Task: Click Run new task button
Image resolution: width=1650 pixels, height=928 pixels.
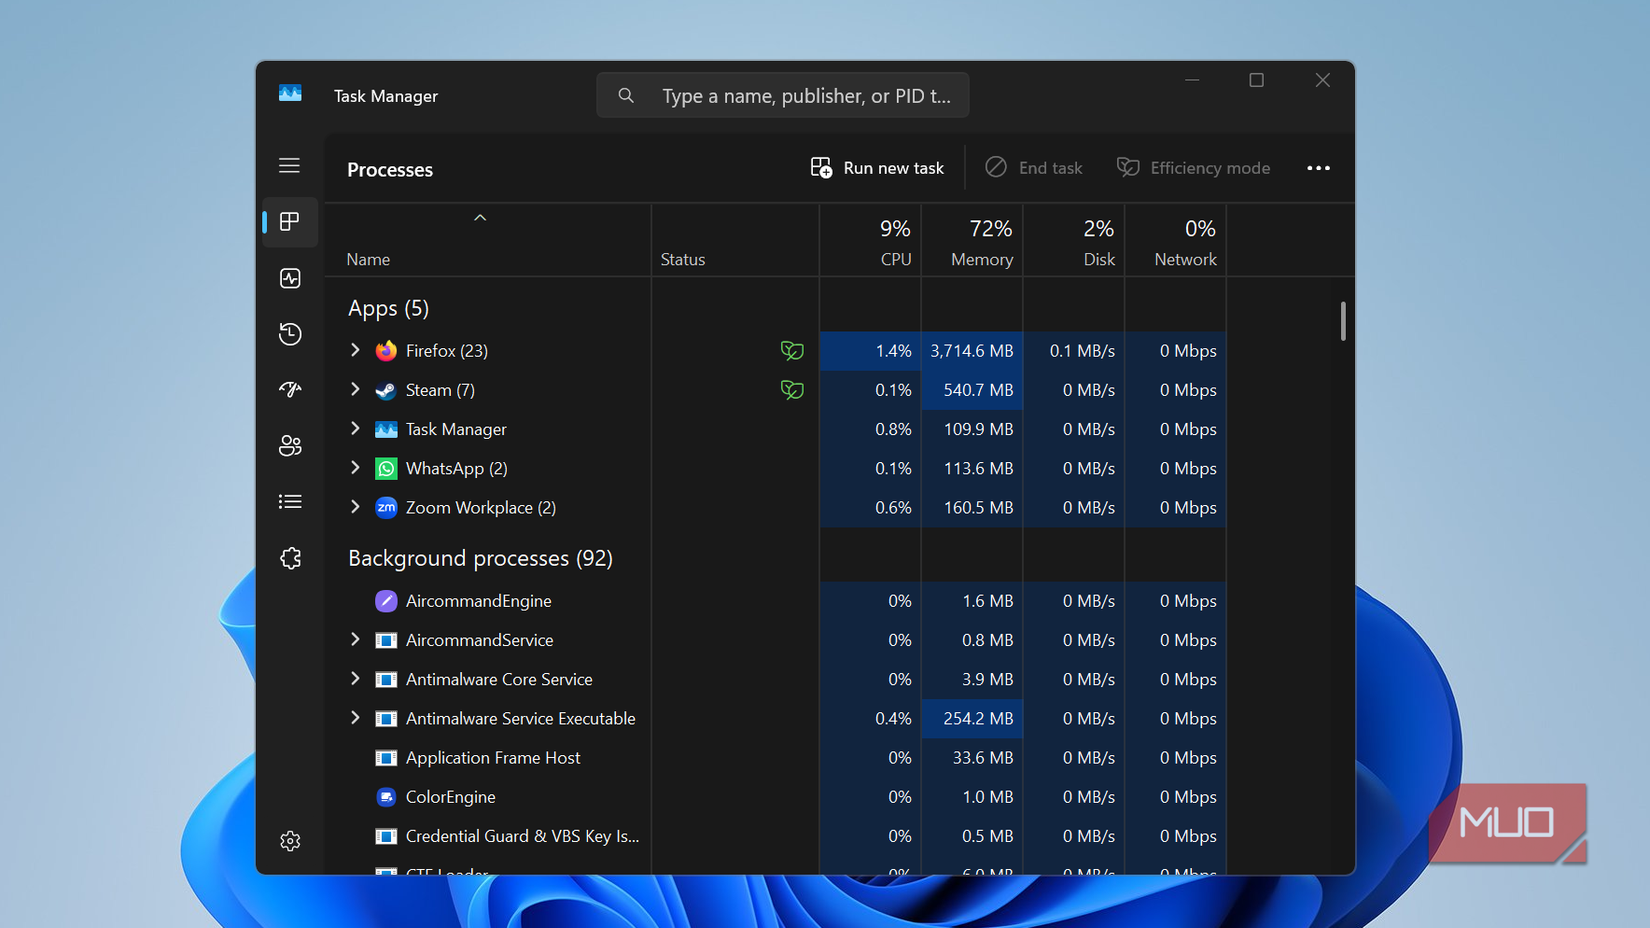Action: click(877, 168)
